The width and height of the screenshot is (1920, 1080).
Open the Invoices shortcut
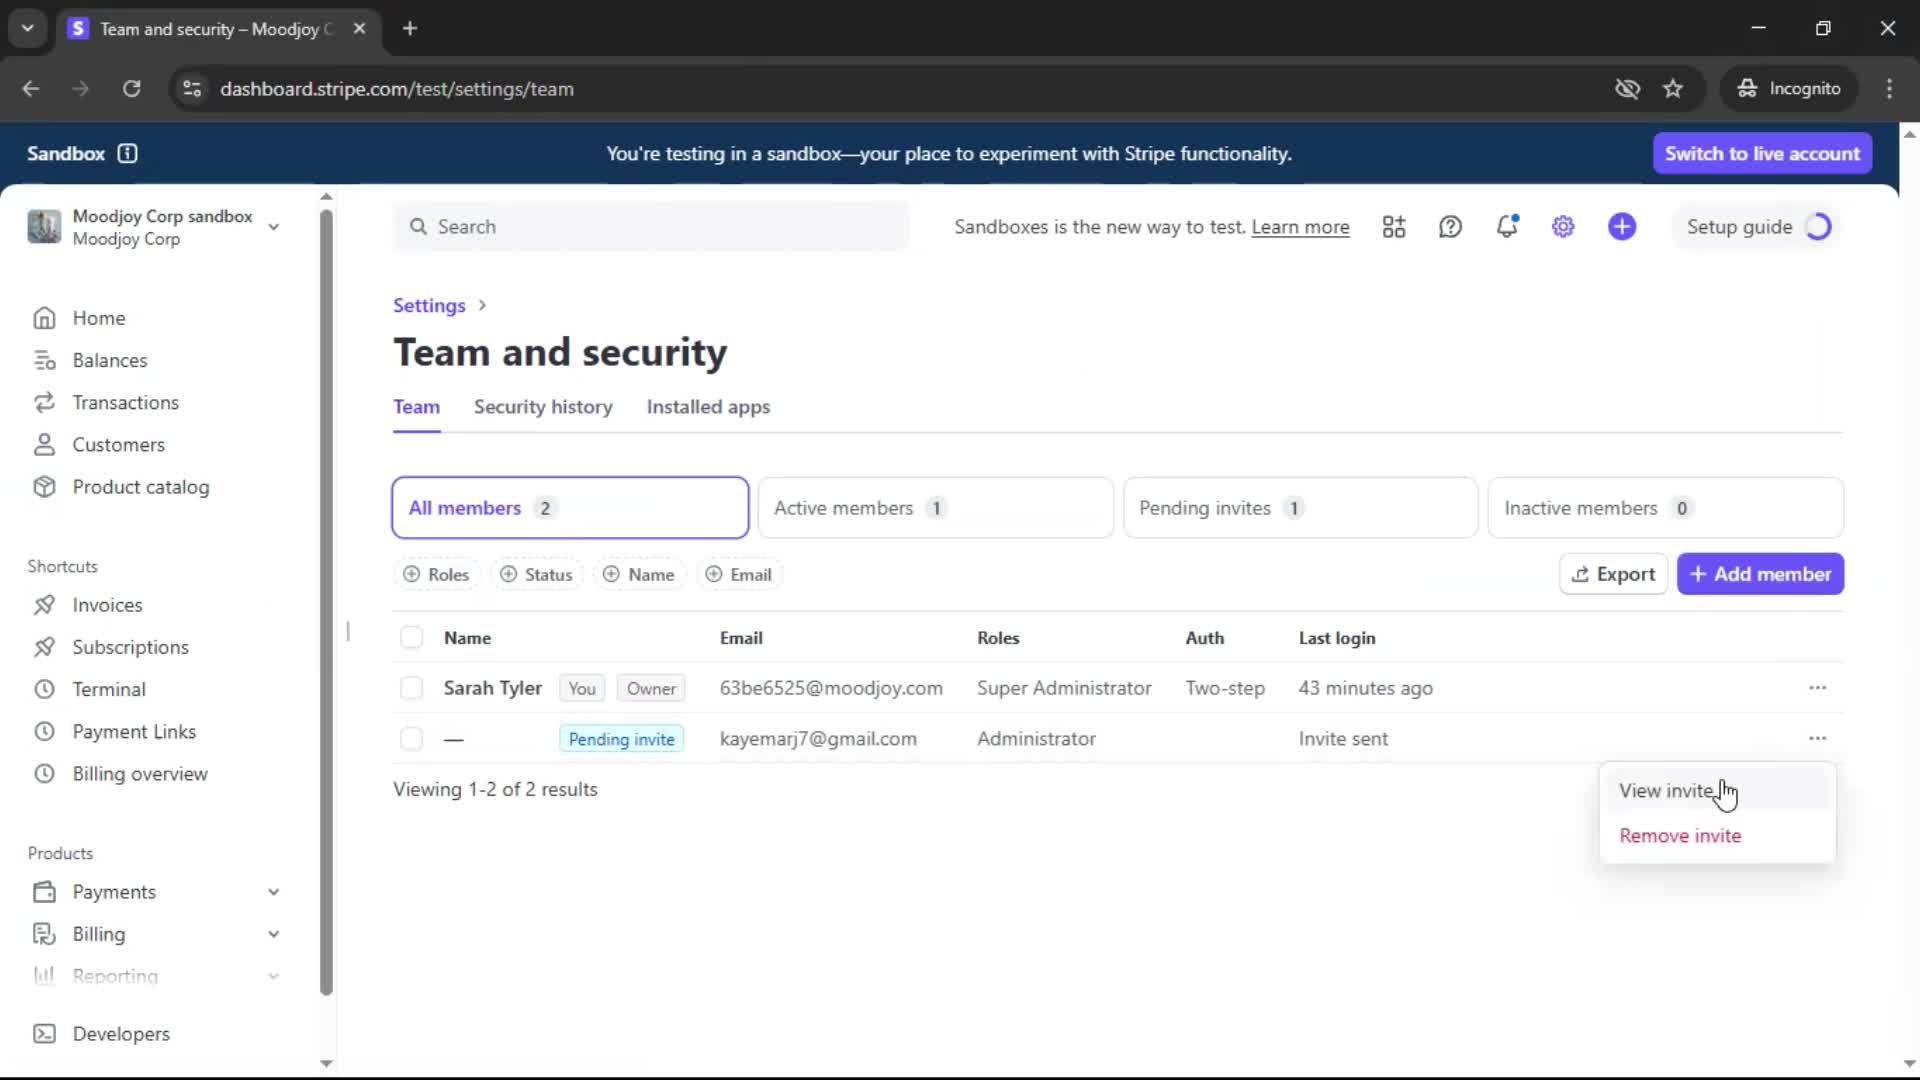pos(107,605)
